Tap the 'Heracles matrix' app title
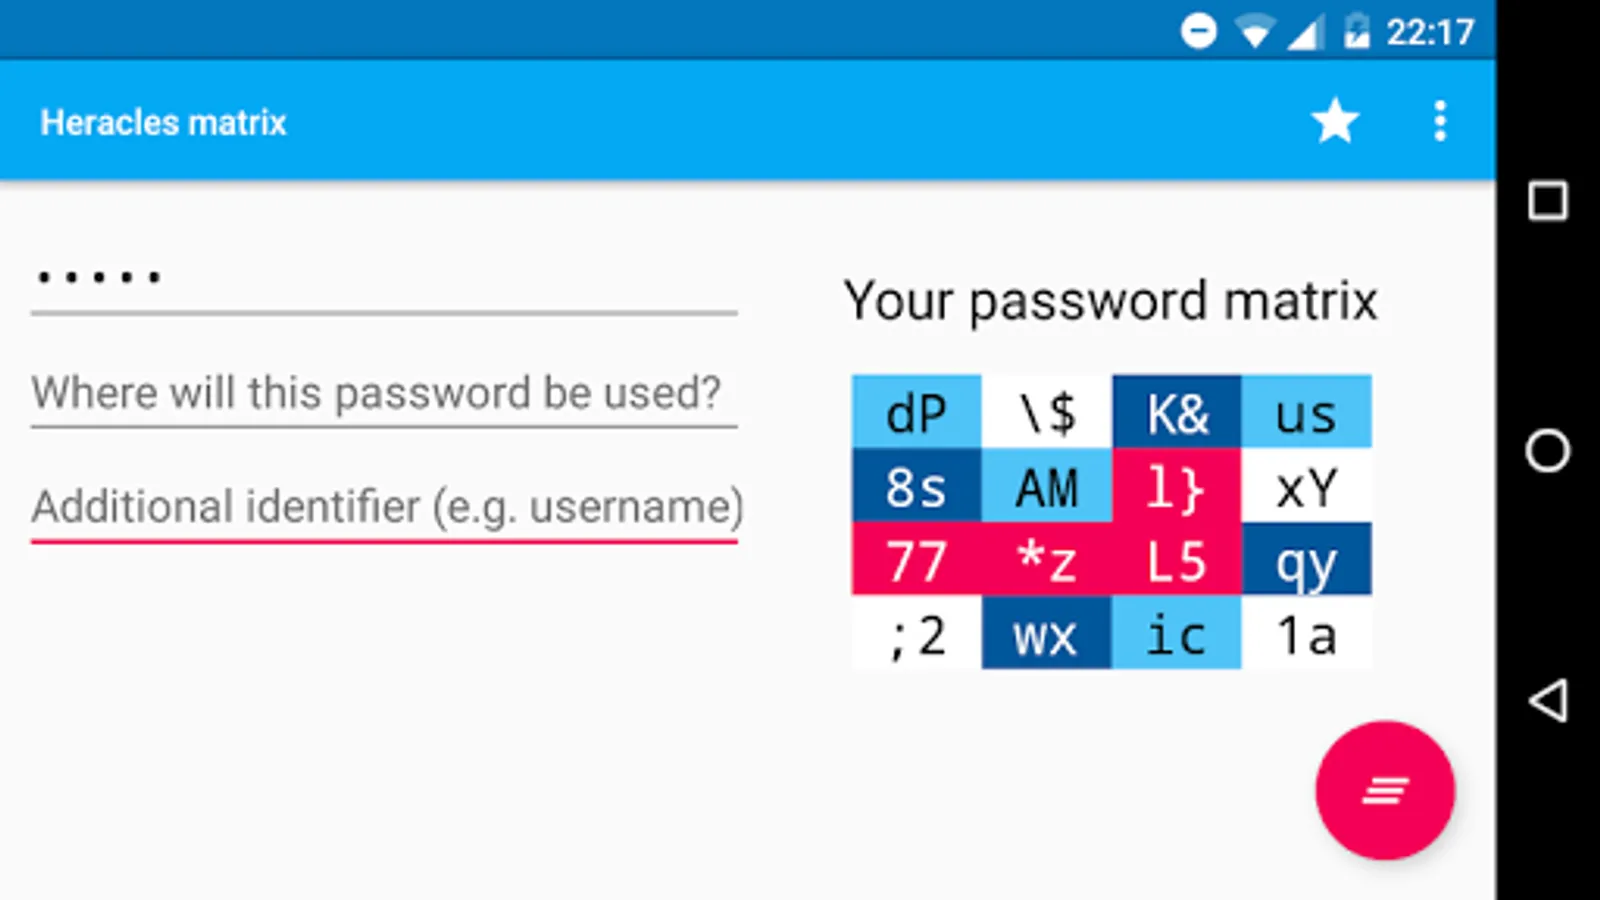 pyautogui.click(x=163, y=122)
